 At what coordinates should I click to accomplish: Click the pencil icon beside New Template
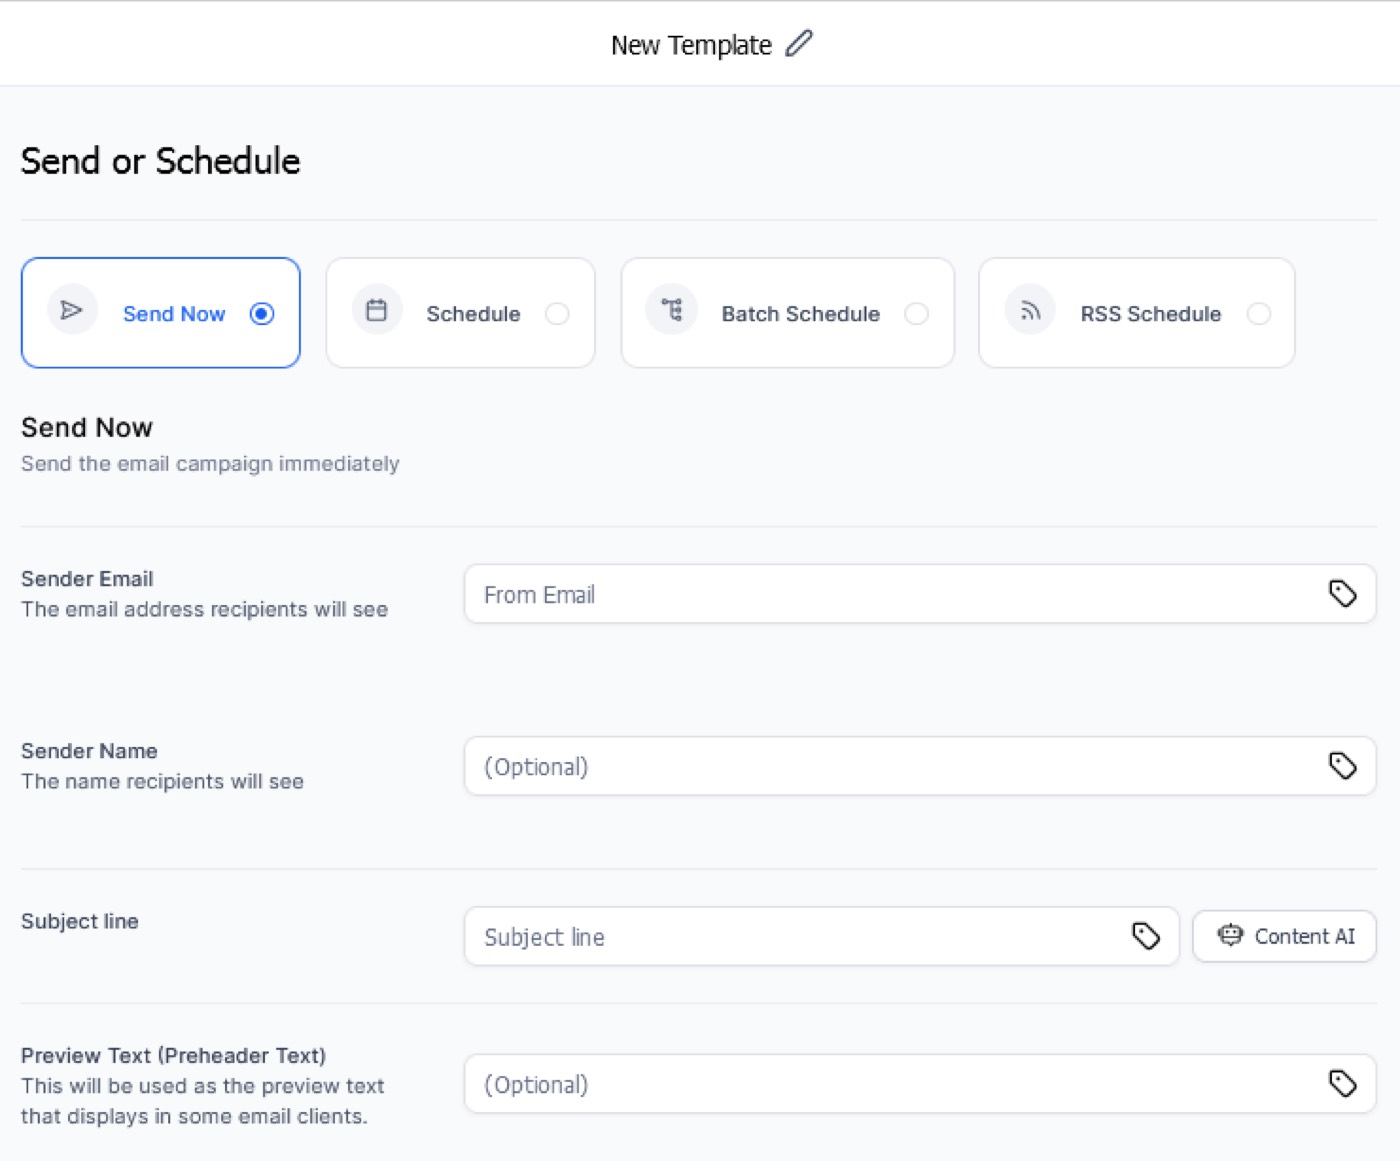[x=799, y=44]
